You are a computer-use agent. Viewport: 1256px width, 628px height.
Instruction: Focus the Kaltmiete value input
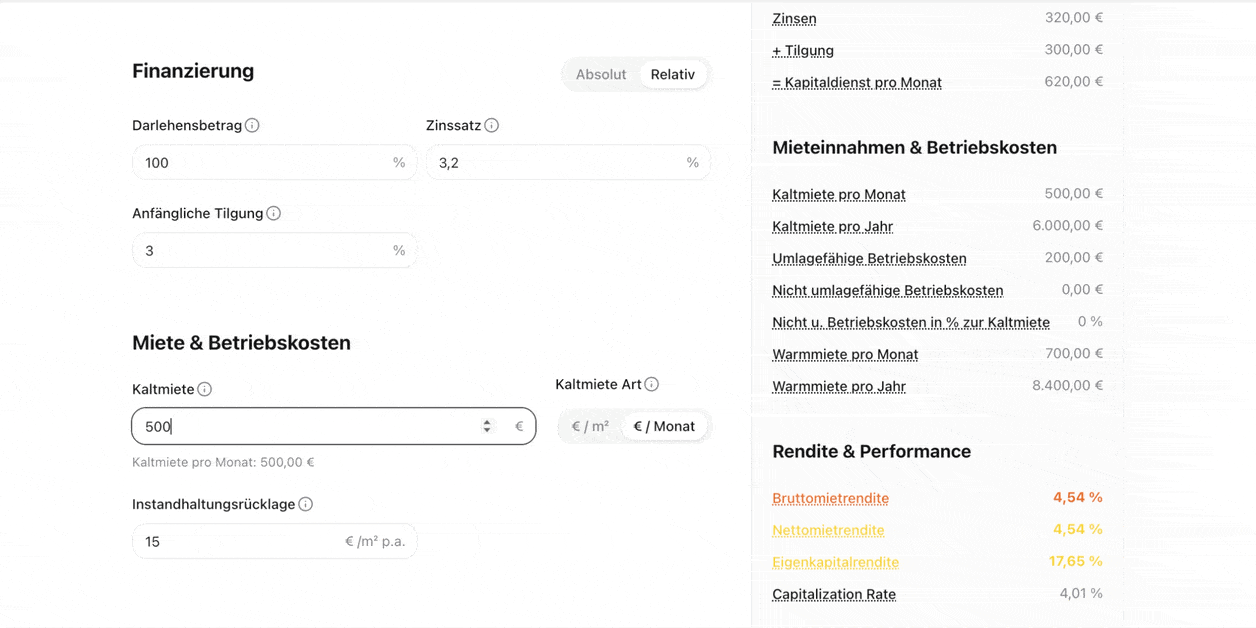click(x=300, y=426)
